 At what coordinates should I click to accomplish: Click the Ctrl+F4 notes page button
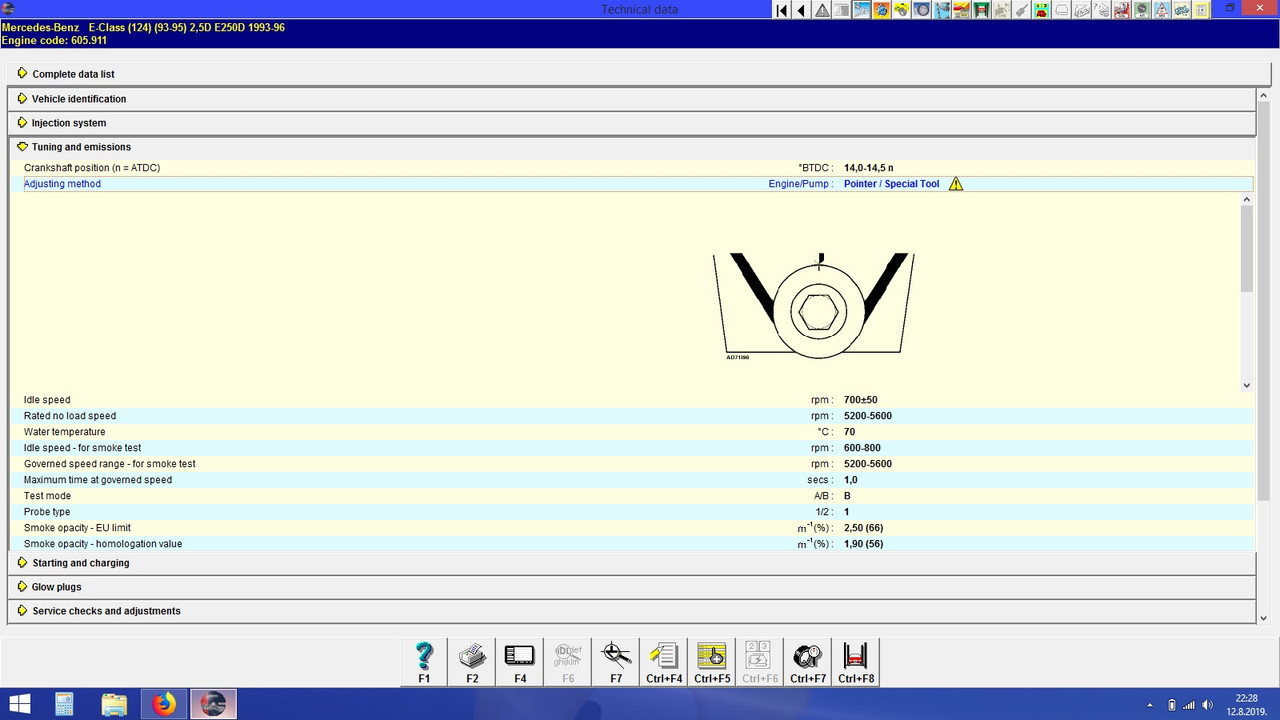tap(664, 663)
